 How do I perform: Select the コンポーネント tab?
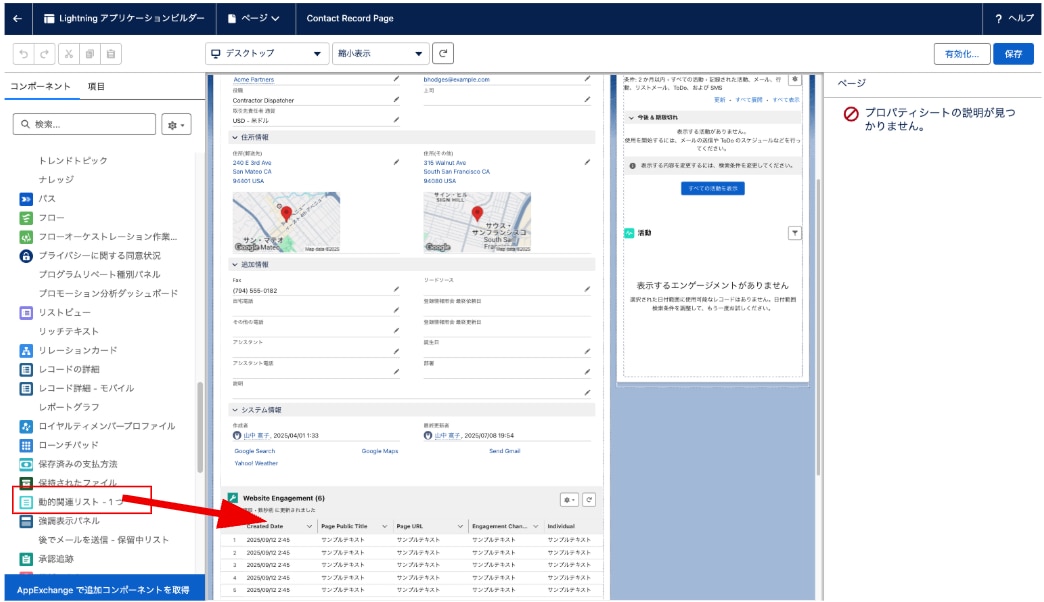point(40,87)
